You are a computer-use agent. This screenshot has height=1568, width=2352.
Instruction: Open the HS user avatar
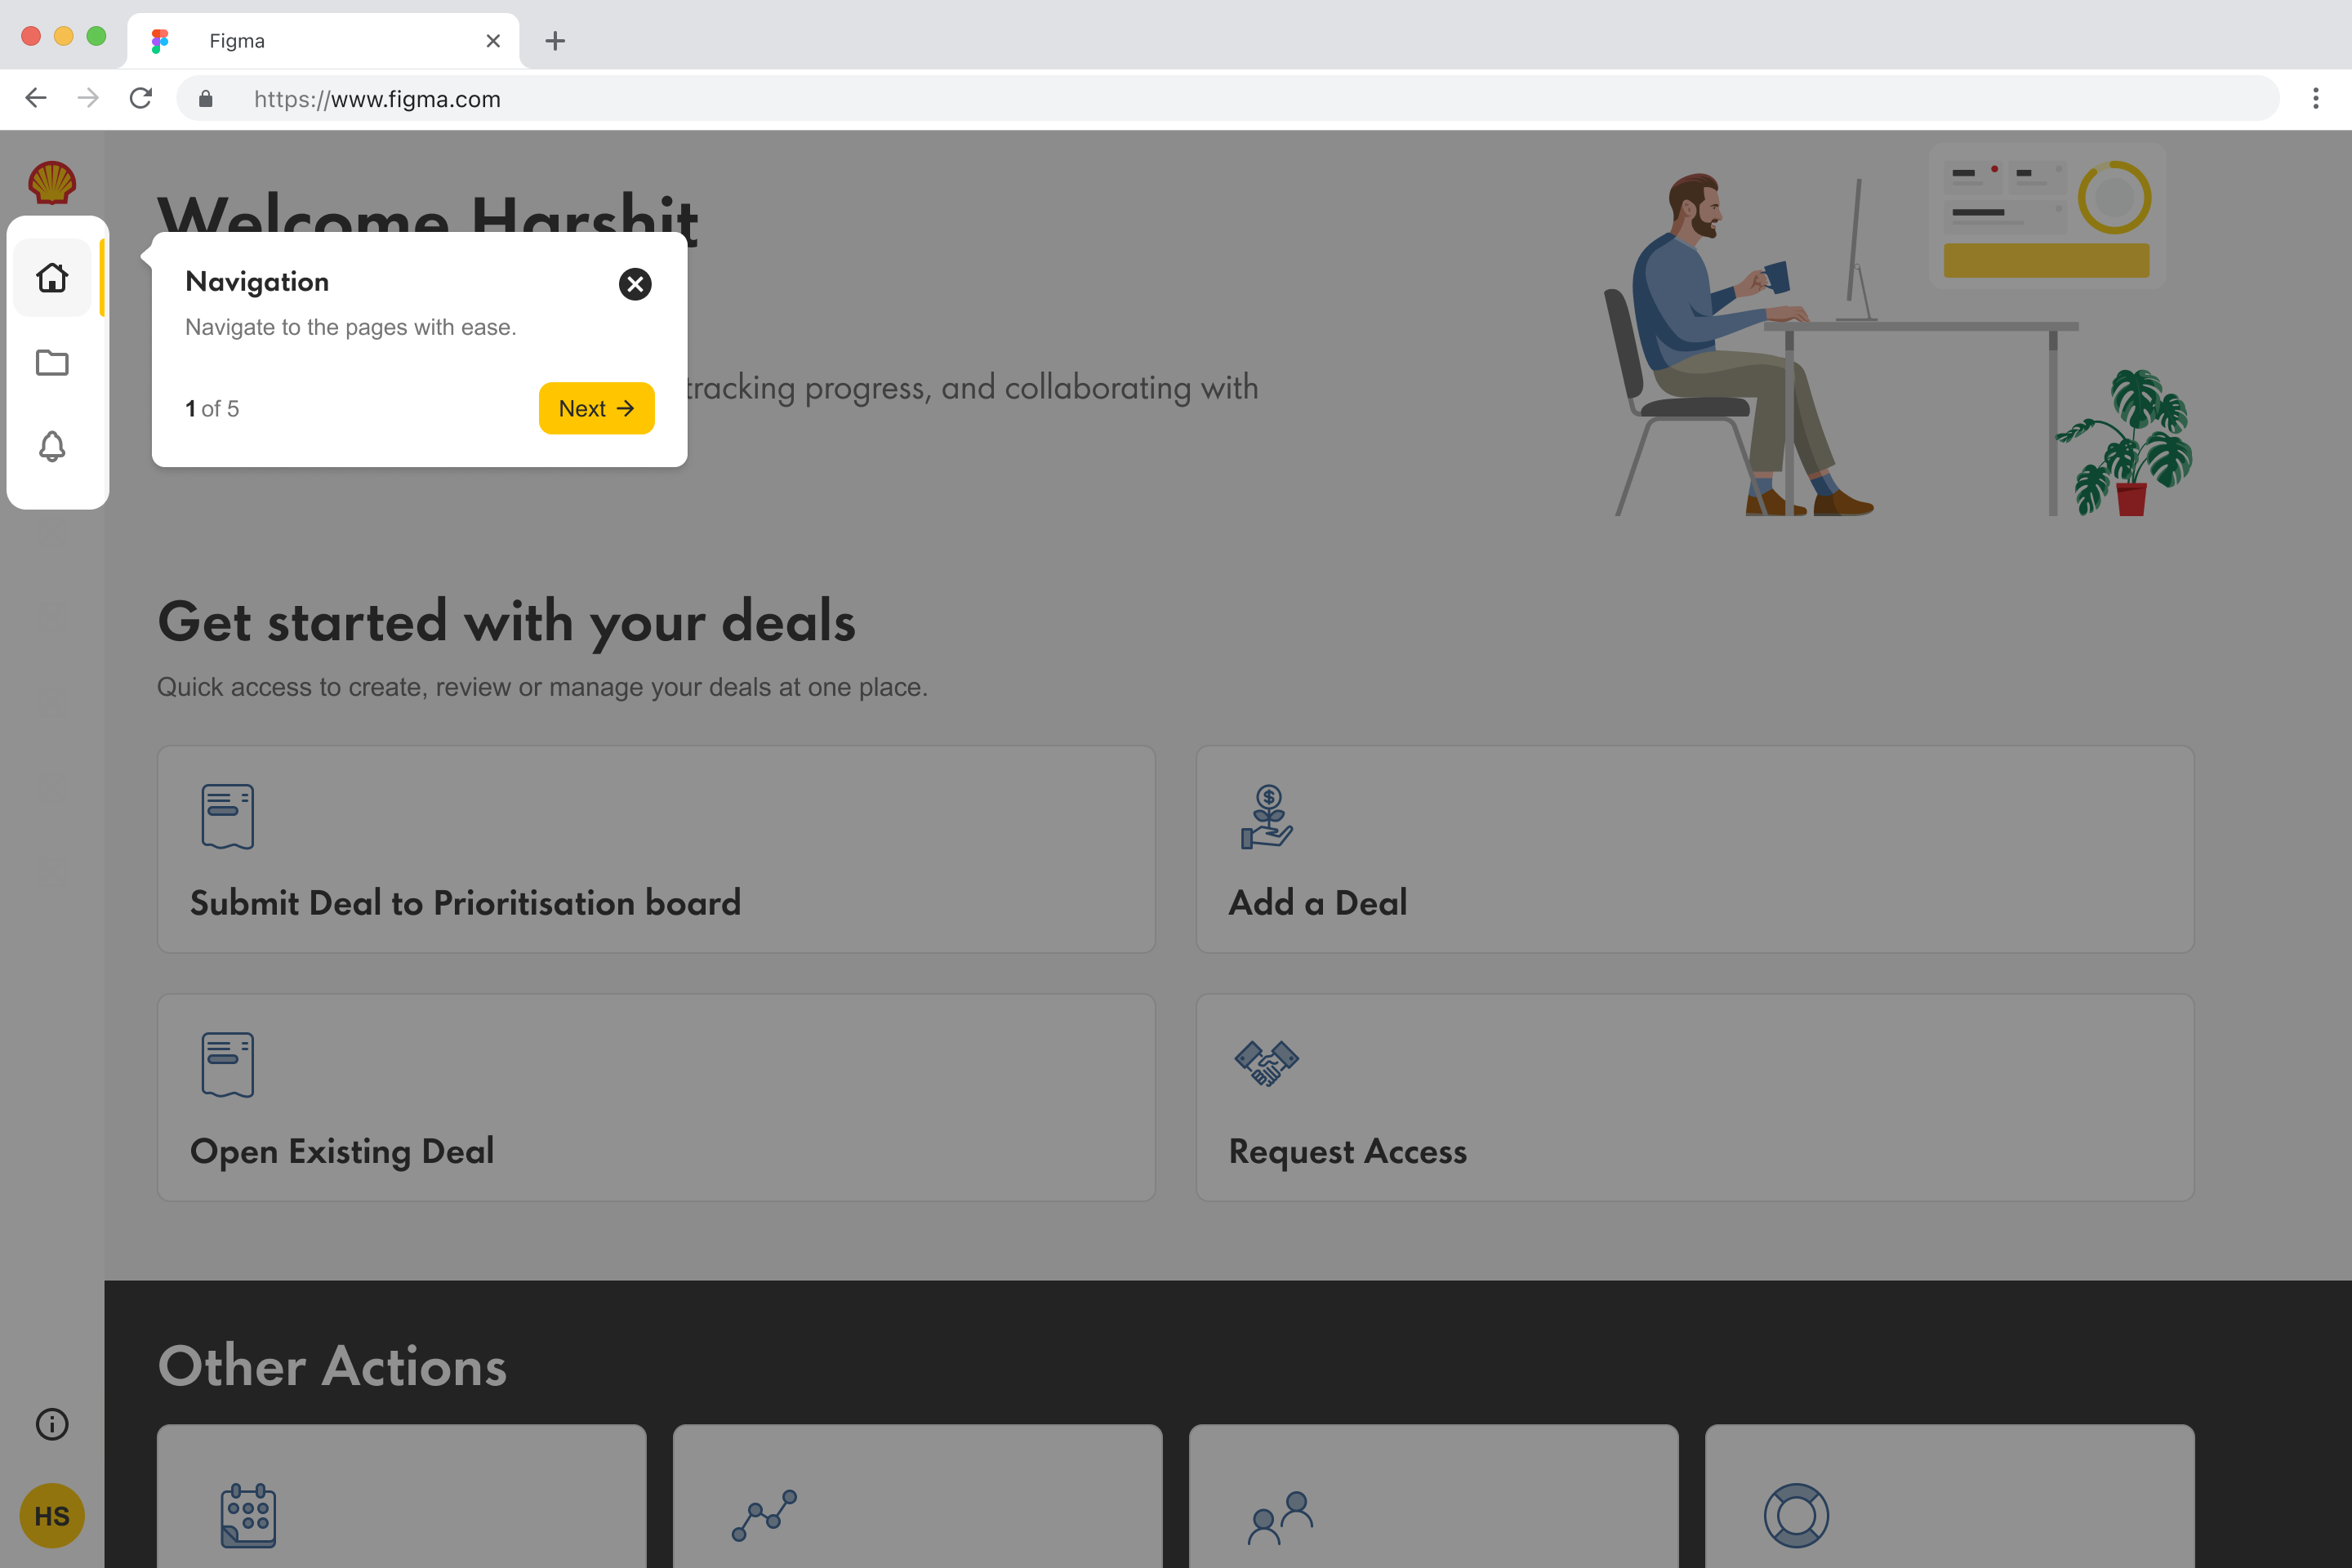pos(52,1516)
